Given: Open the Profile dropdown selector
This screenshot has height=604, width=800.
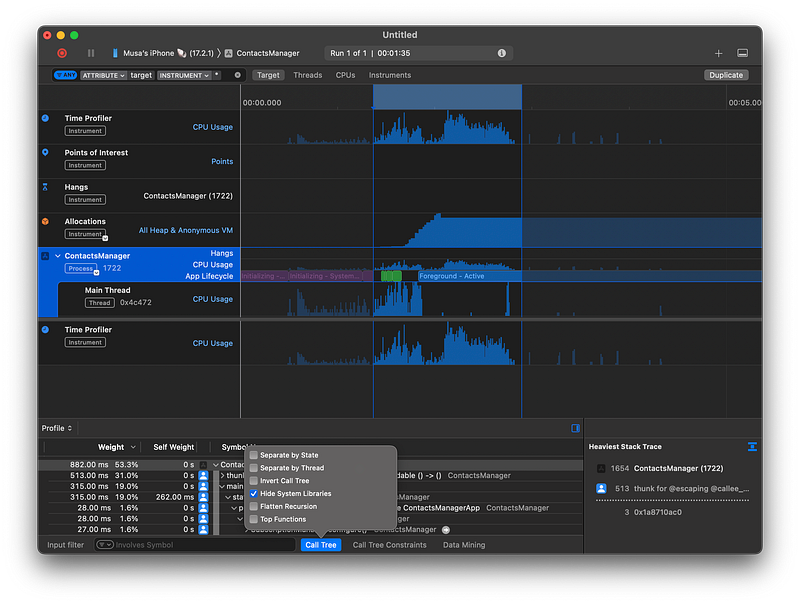Looking at the screenshot, I should pos(56,428).
